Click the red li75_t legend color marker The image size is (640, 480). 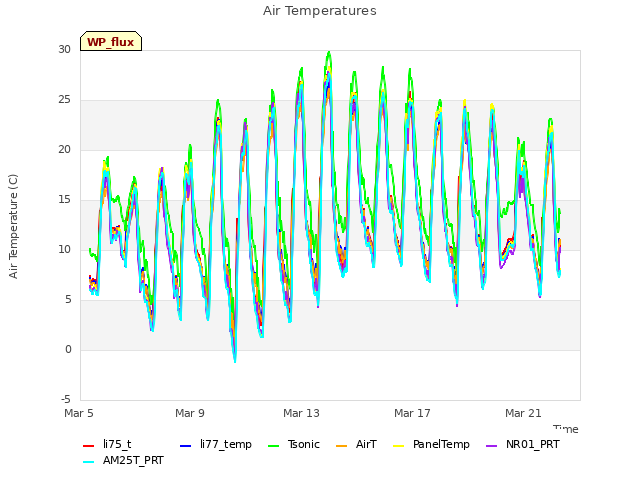[89, 446]
